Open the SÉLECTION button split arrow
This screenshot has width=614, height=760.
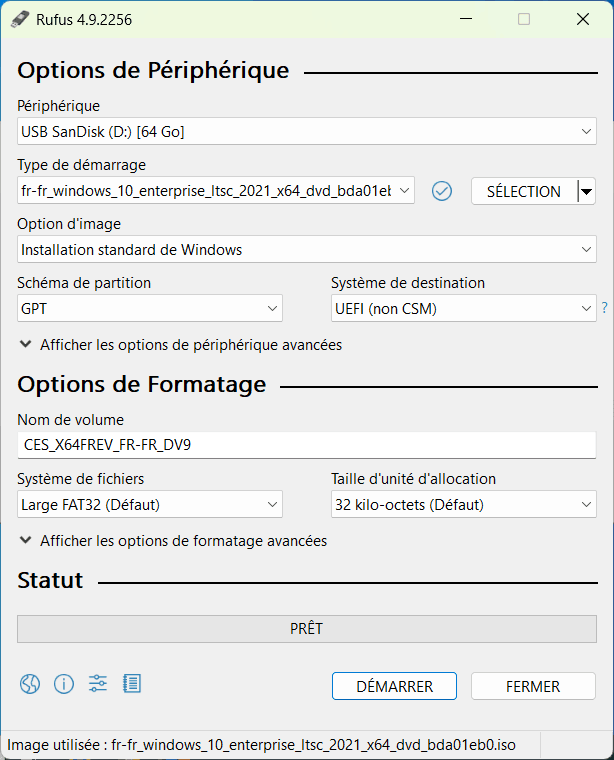point(586,191)
